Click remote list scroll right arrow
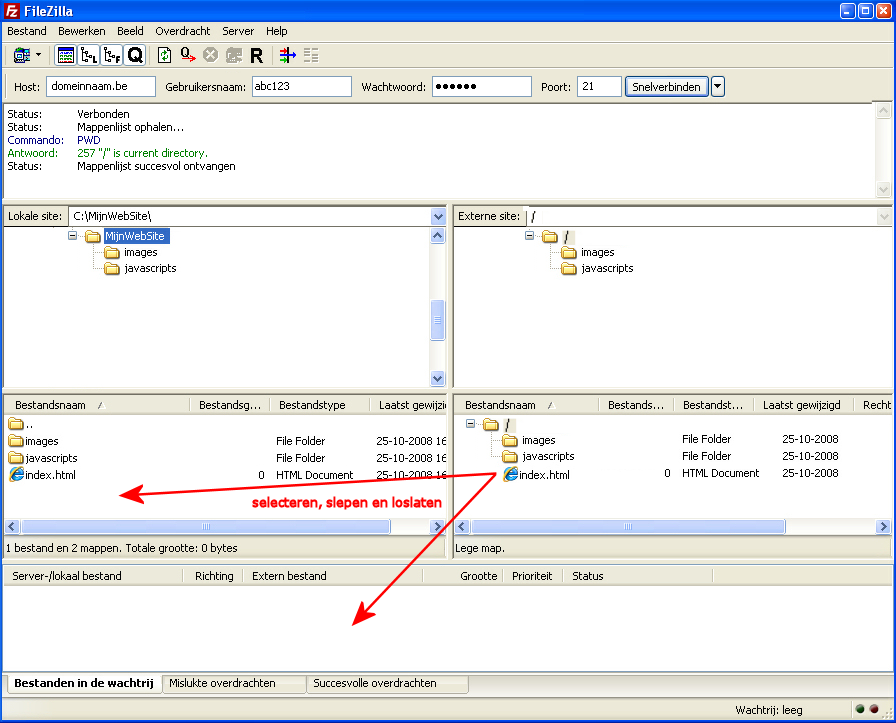The height and width of the screenshot is (723, 896). tap(883, 526)
